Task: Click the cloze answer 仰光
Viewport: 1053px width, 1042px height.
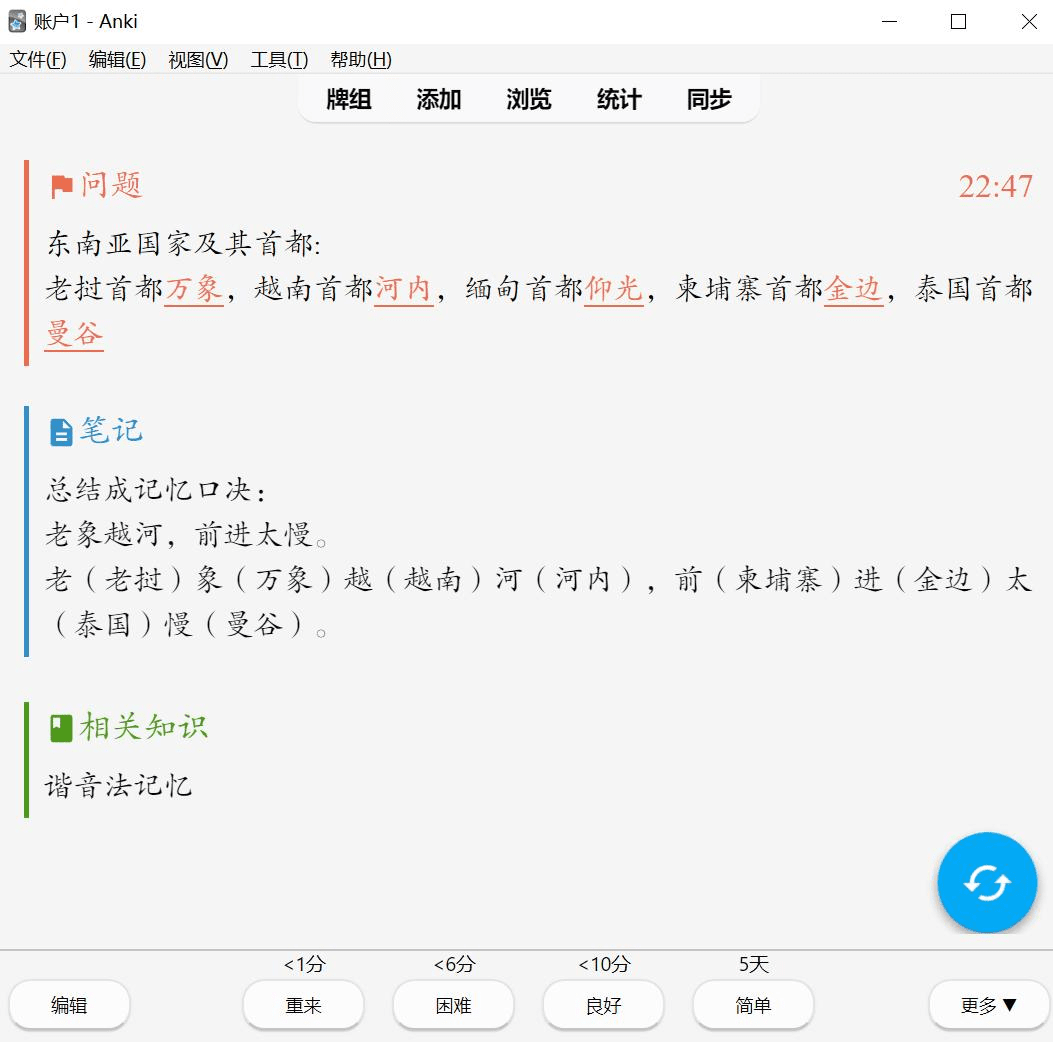Action: tap(614, 289)
